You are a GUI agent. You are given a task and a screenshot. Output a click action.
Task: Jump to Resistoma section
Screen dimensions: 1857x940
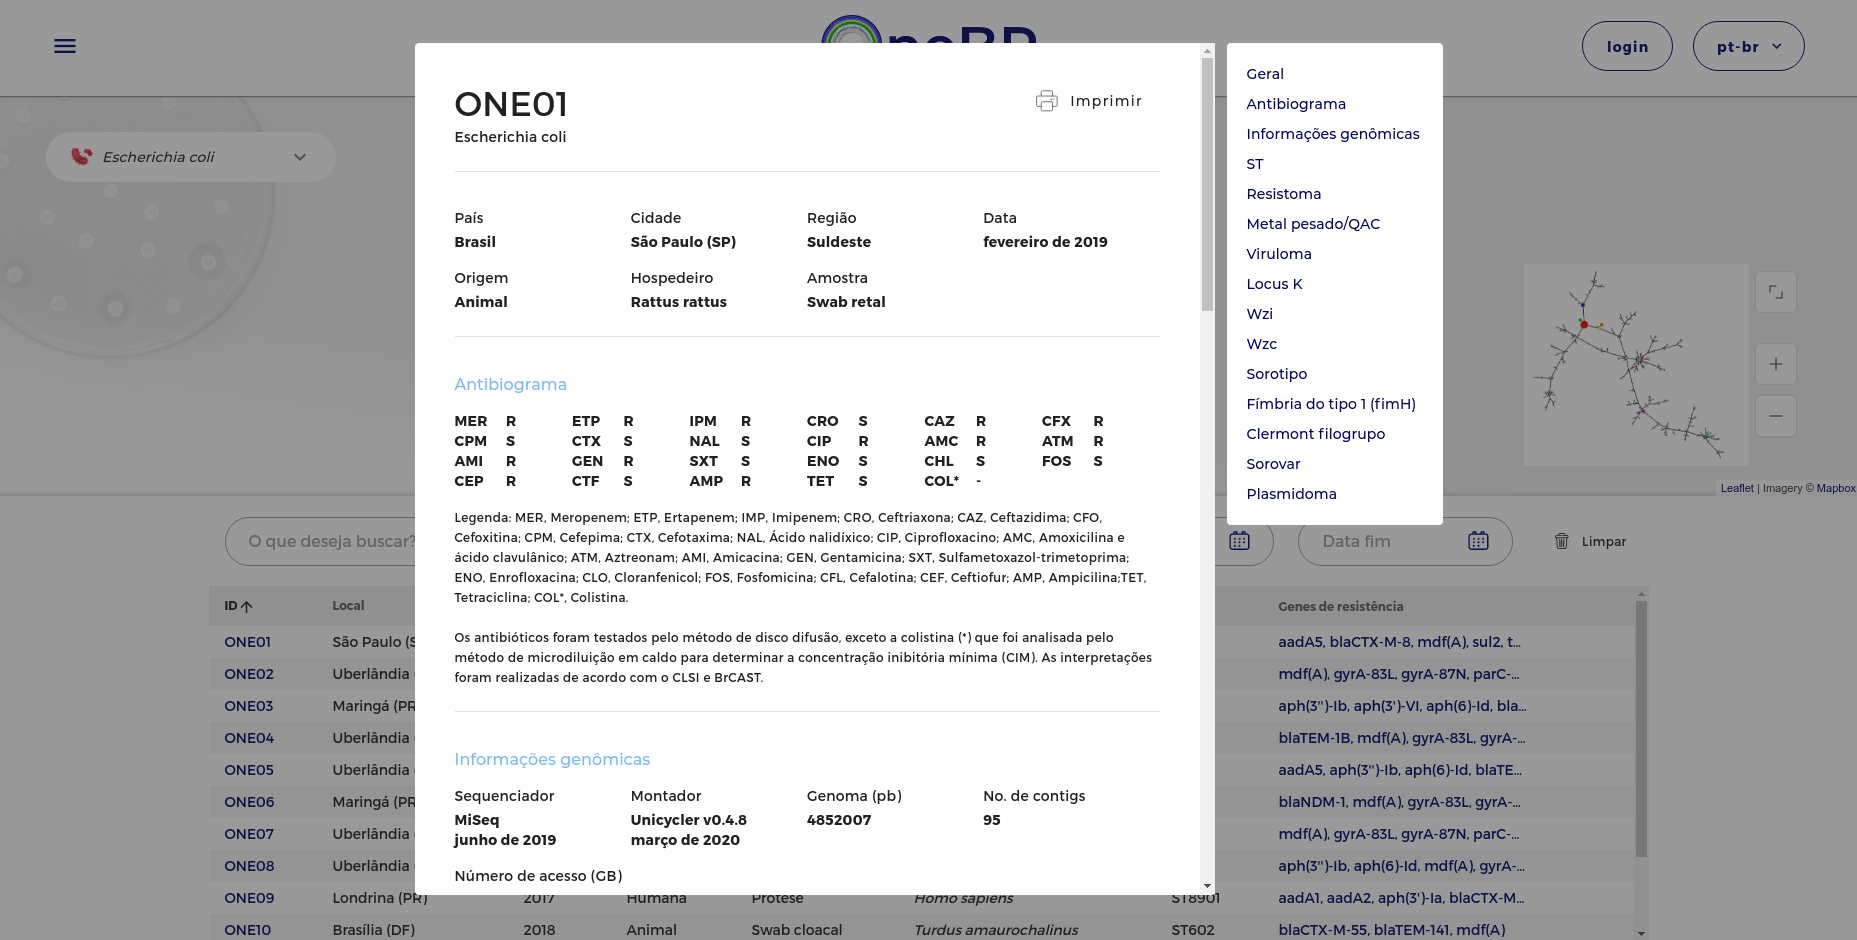tap(1284, 194)
